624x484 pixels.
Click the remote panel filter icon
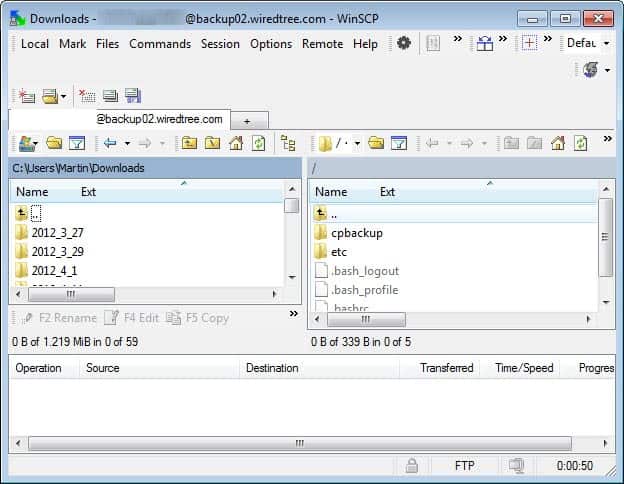click(399, 143)
